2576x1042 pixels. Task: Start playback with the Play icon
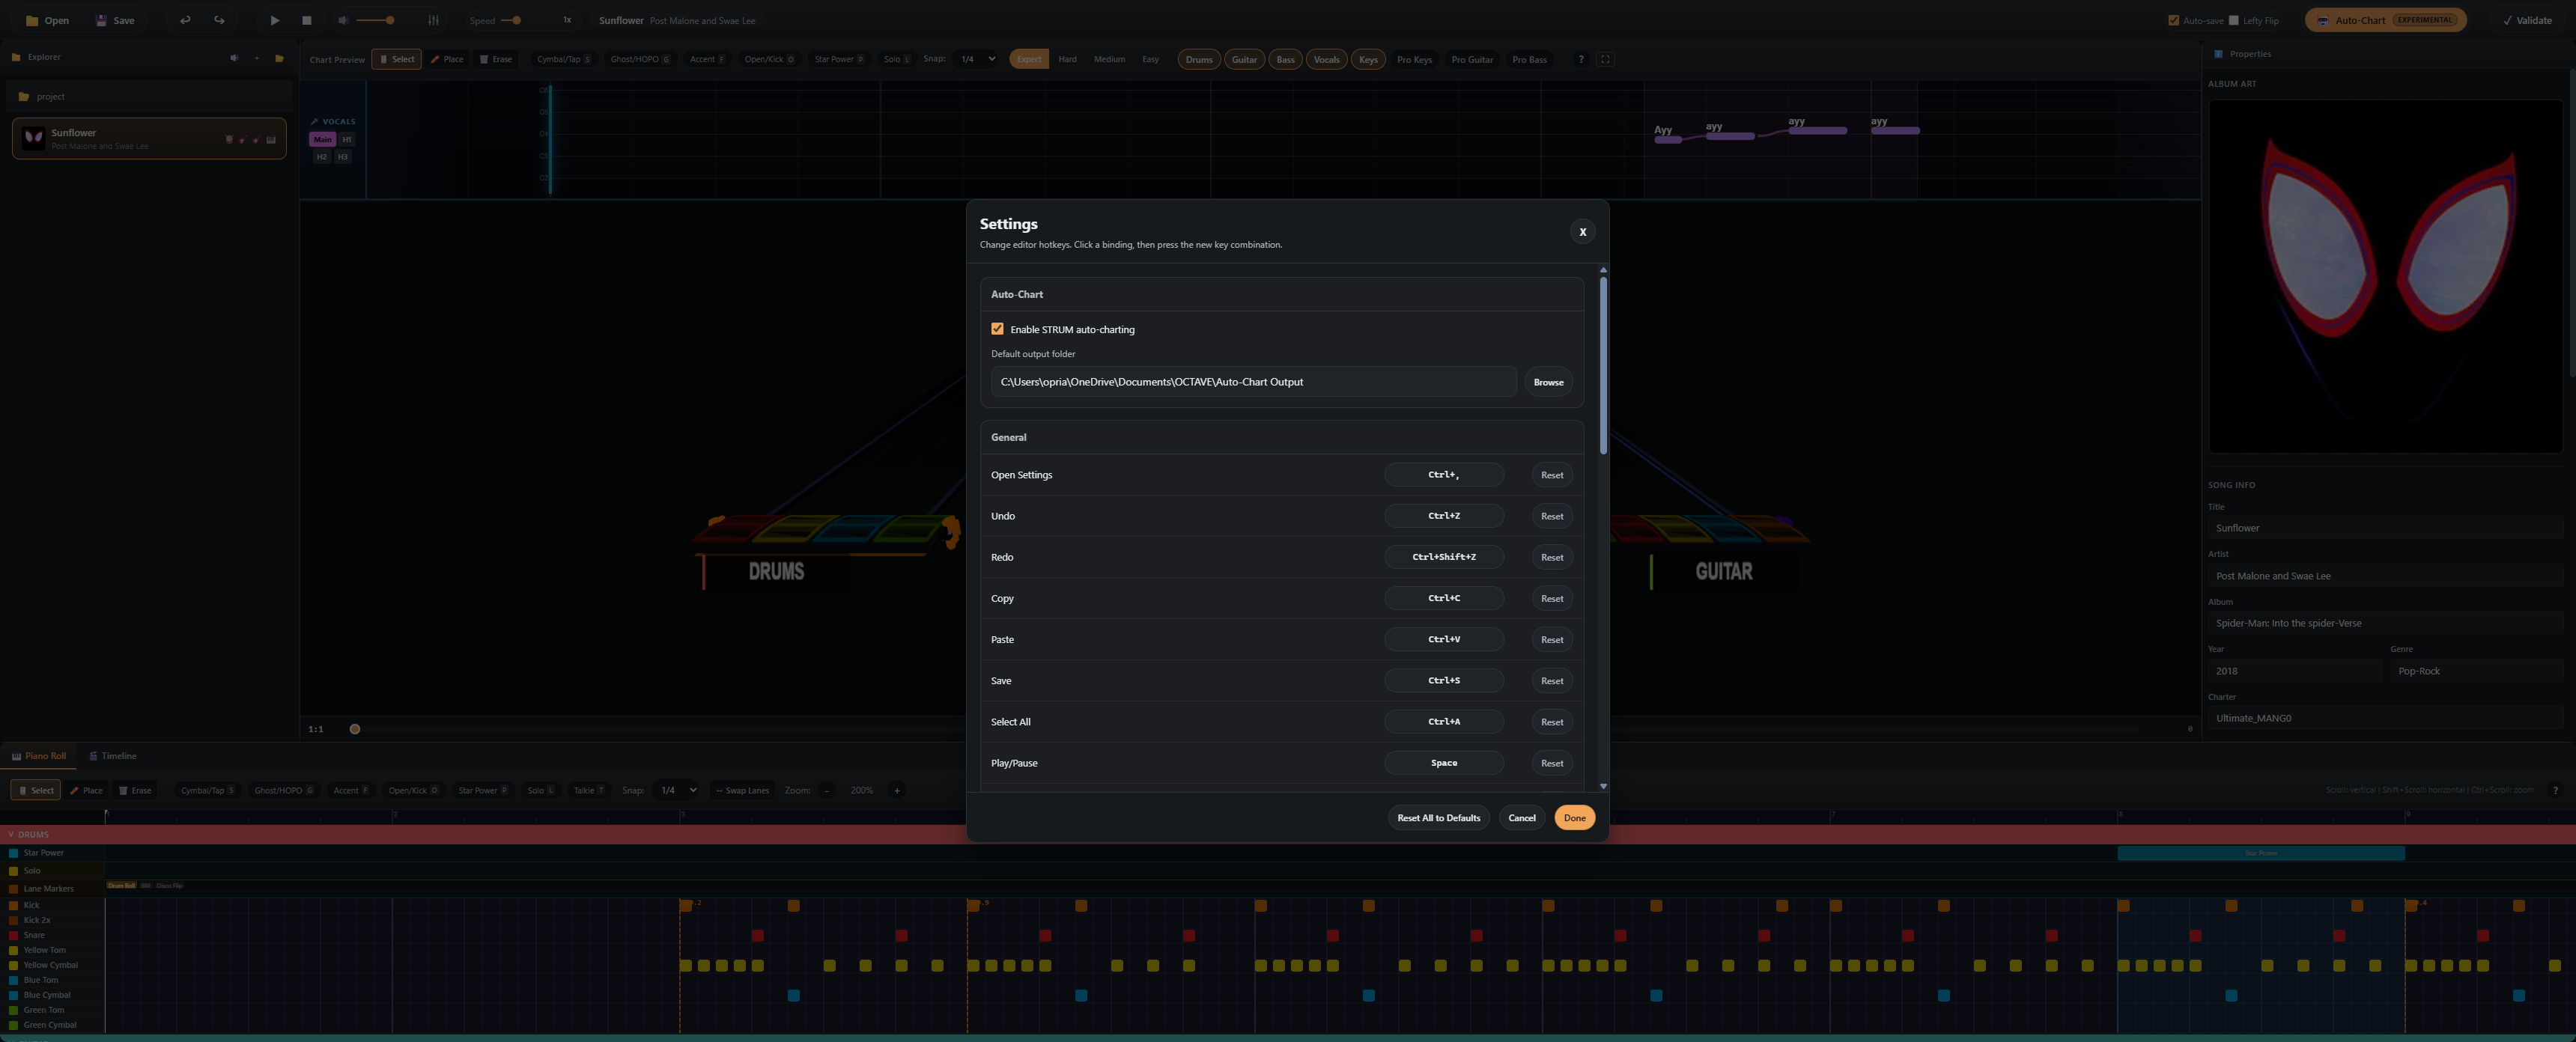[x=275, y=20]
